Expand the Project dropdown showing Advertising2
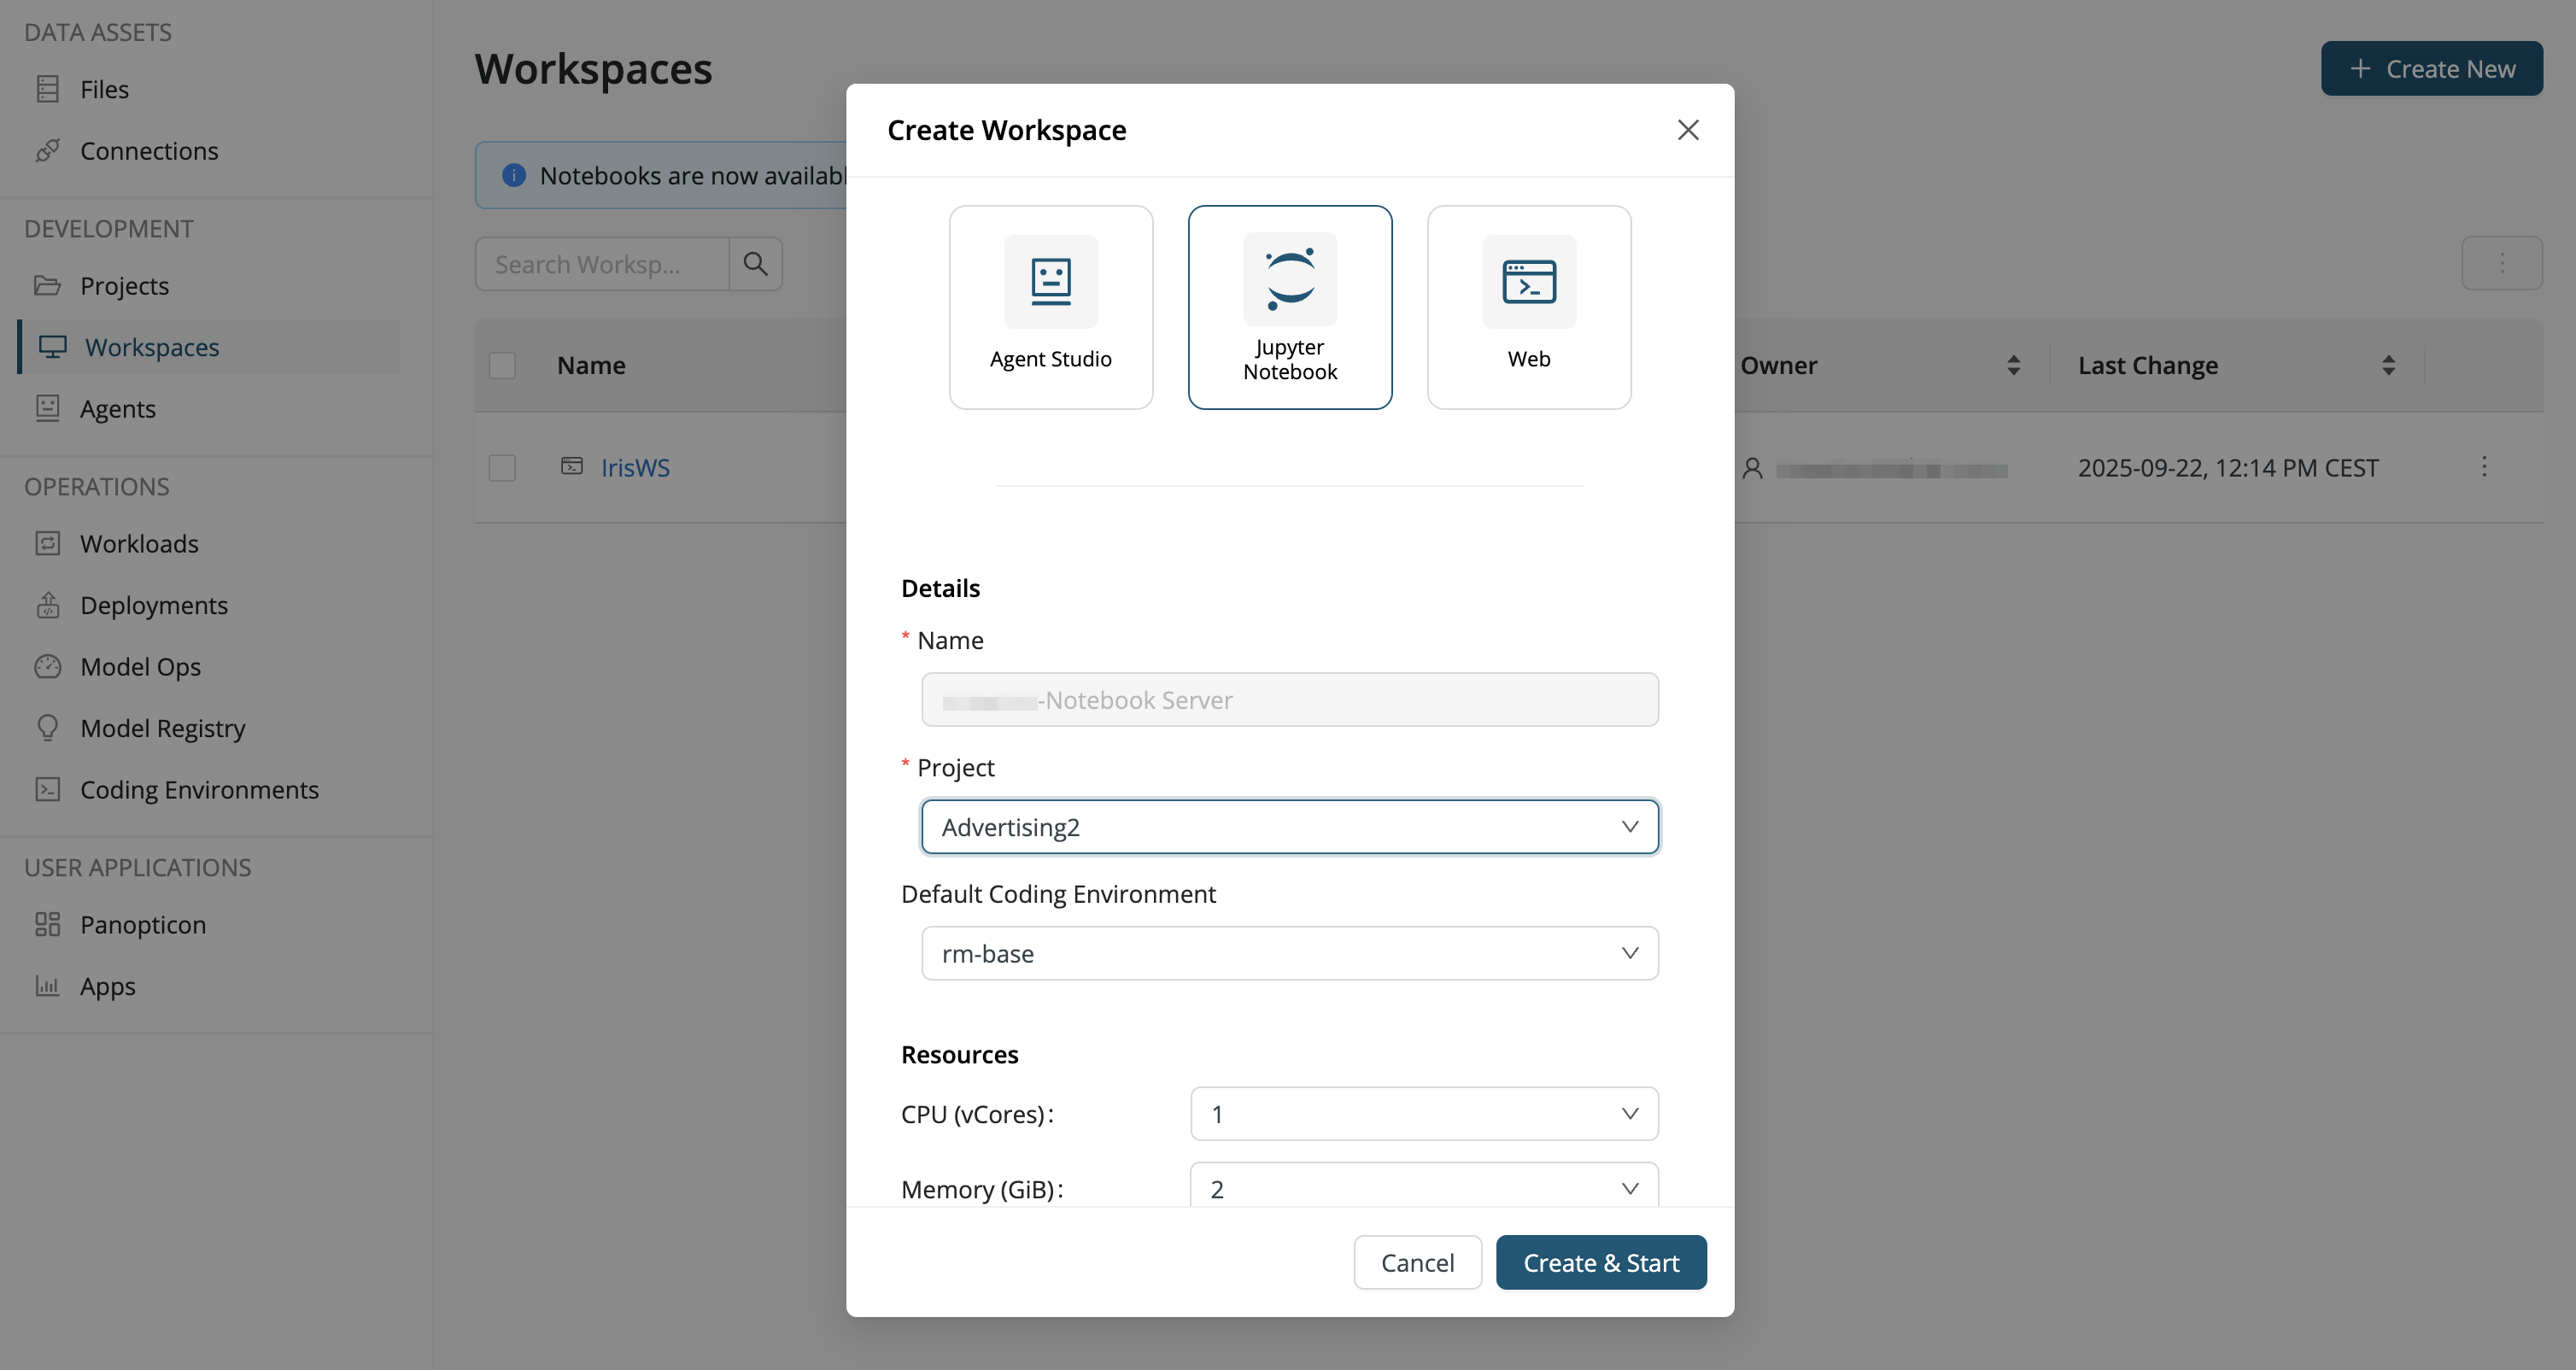Image resolution: width=2576 pixels, height=1370 pixels. [x=1289, y=827]
